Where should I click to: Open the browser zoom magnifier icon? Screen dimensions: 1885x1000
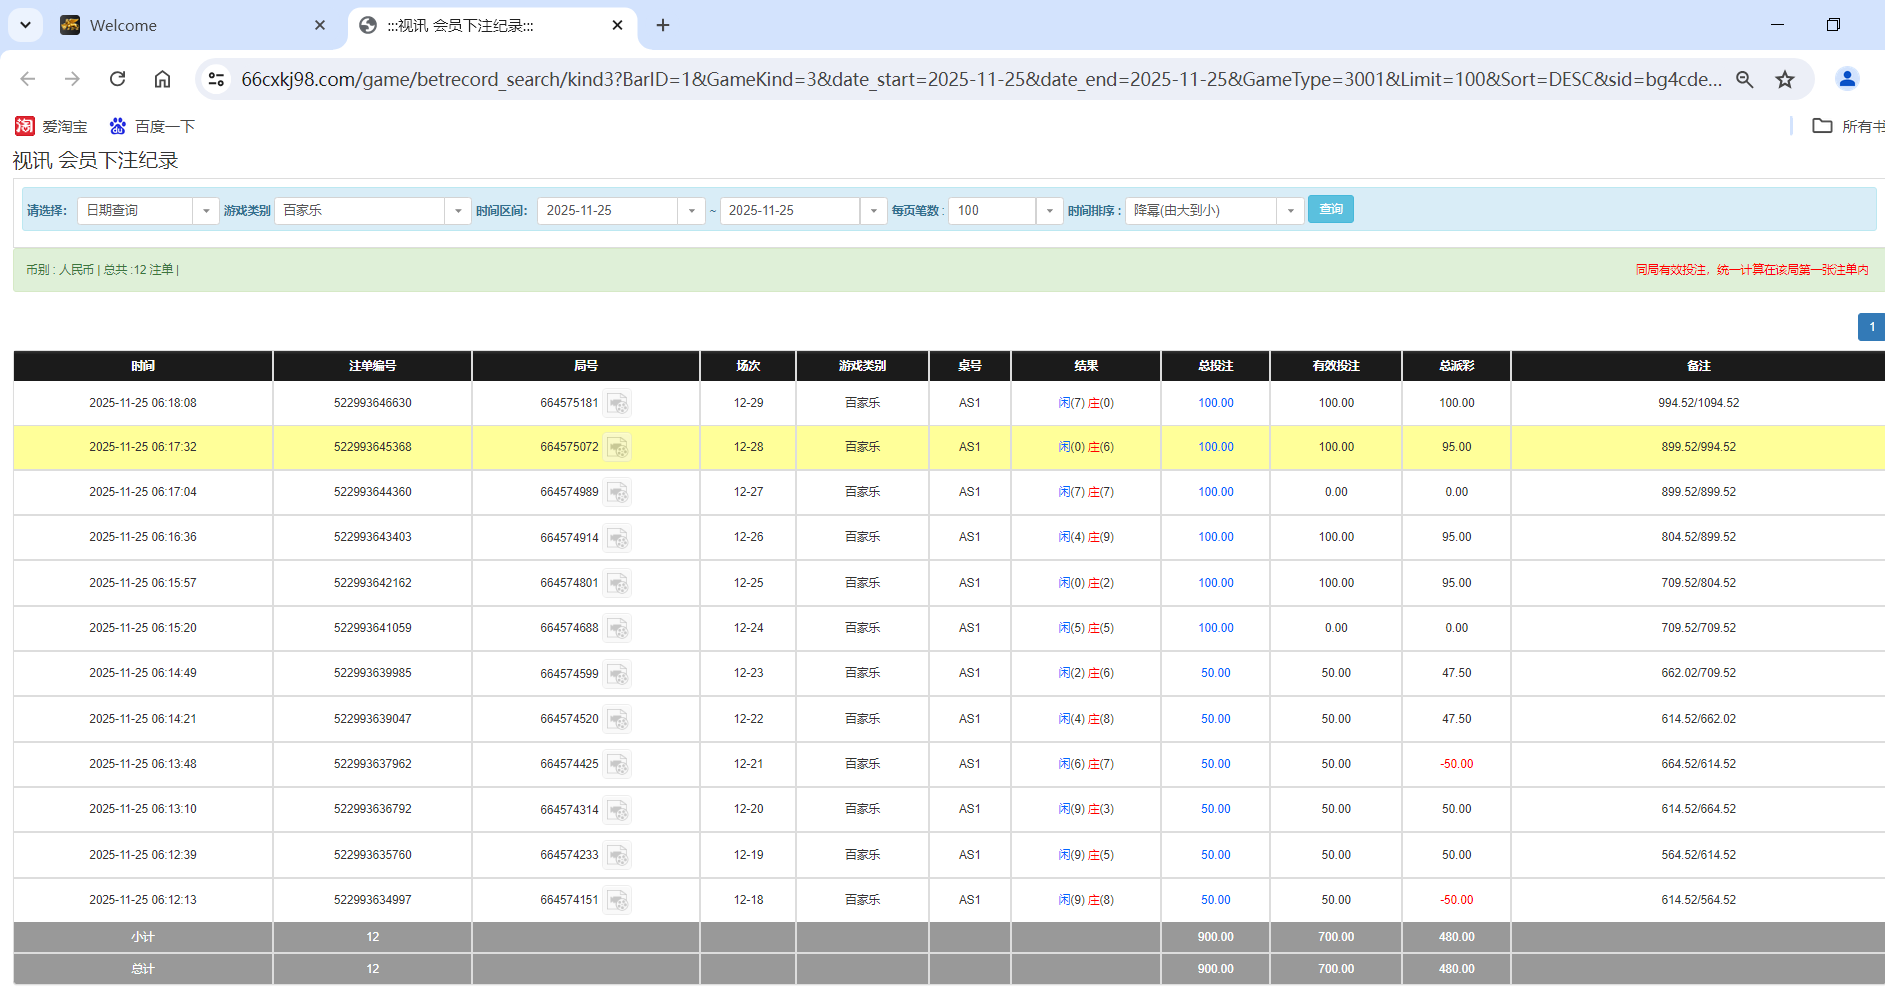1745,79
